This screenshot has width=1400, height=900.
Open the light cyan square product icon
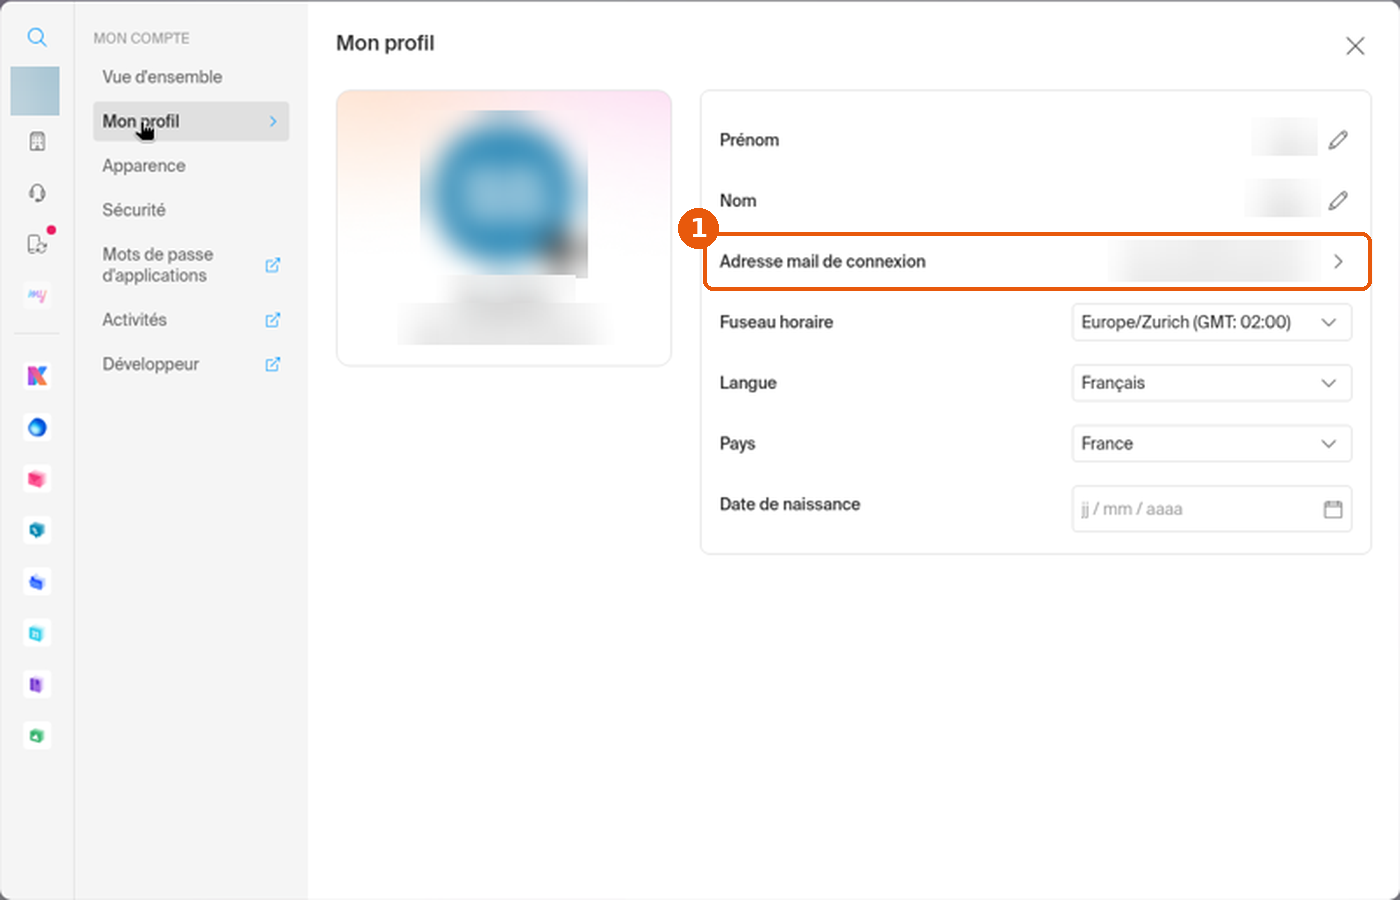(x=37, y=633)
